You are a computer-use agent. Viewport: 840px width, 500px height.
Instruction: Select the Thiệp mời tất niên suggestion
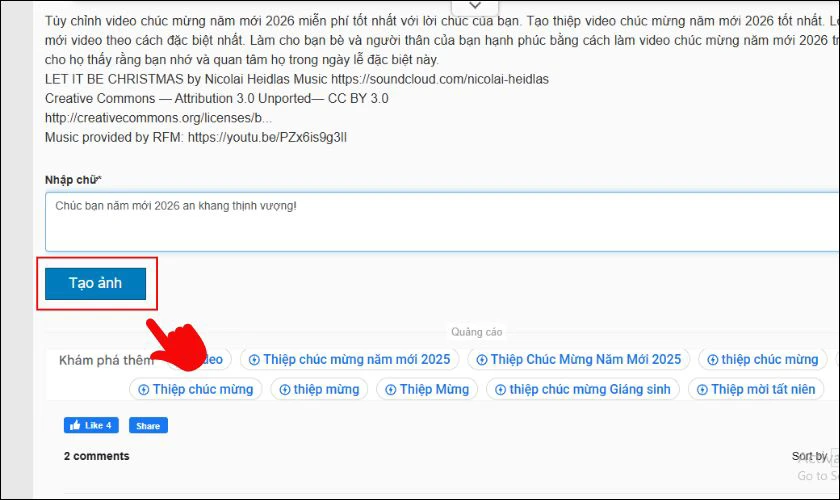pyautogui.click(x=762, y=389)
